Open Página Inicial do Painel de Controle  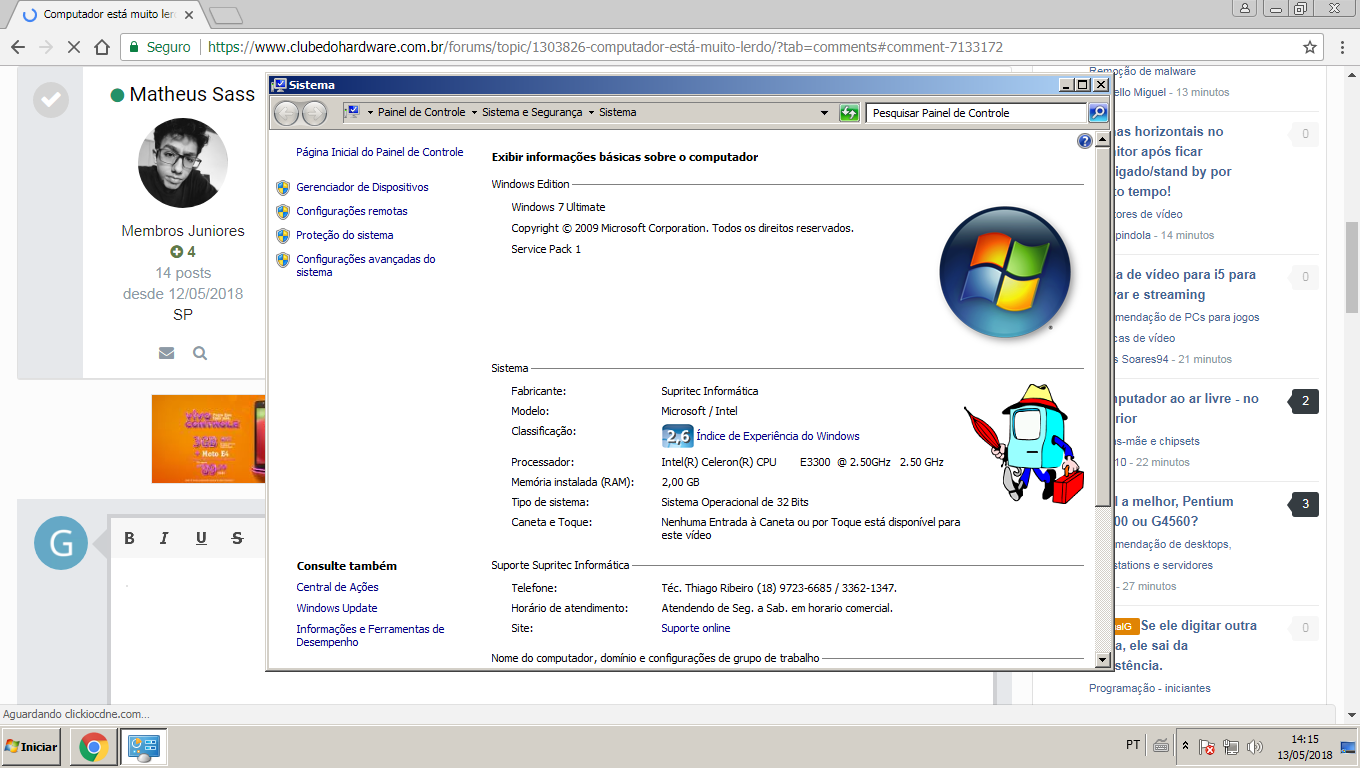[380, 152]
